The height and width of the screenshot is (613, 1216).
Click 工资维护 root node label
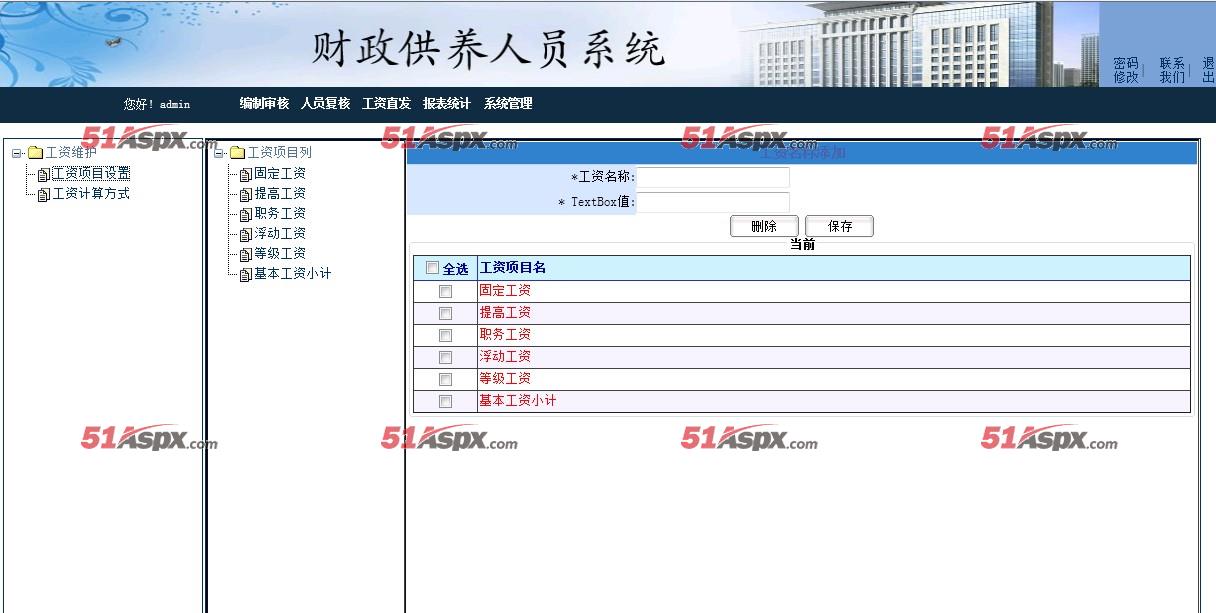pos(72,153)
